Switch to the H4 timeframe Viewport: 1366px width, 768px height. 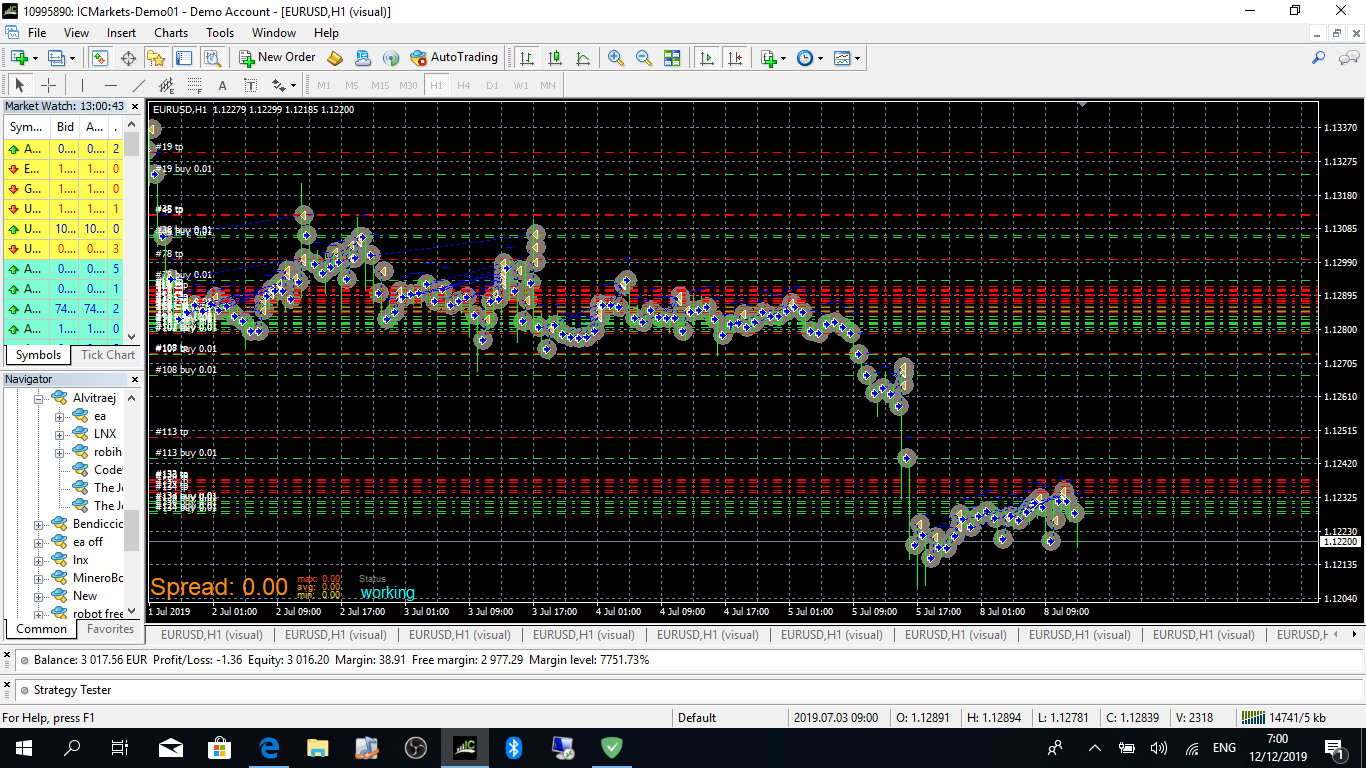[464, 86]
